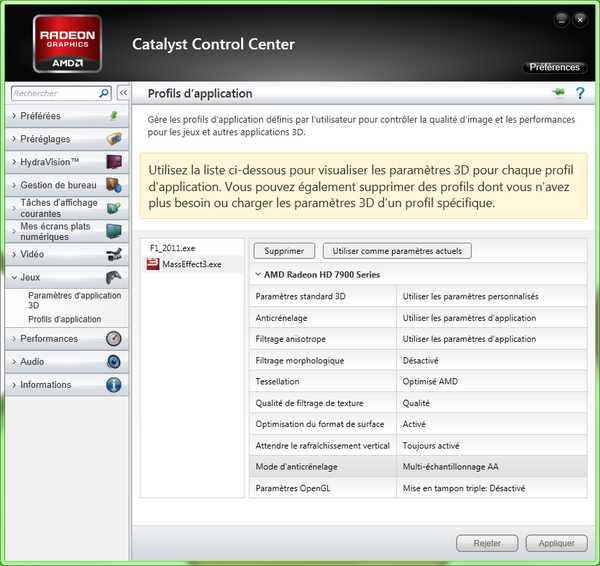The height and width of the screenshot is (566, 600).
Task: Expand the Performances section
Action: click(x=14, y=339)
